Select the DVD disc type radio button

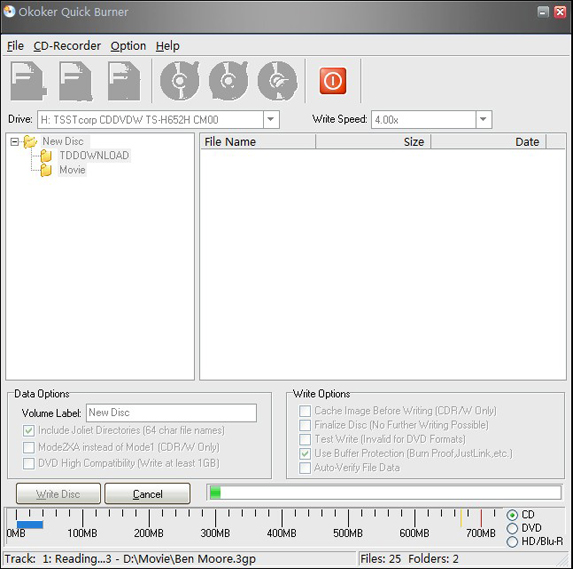[512, 528]
